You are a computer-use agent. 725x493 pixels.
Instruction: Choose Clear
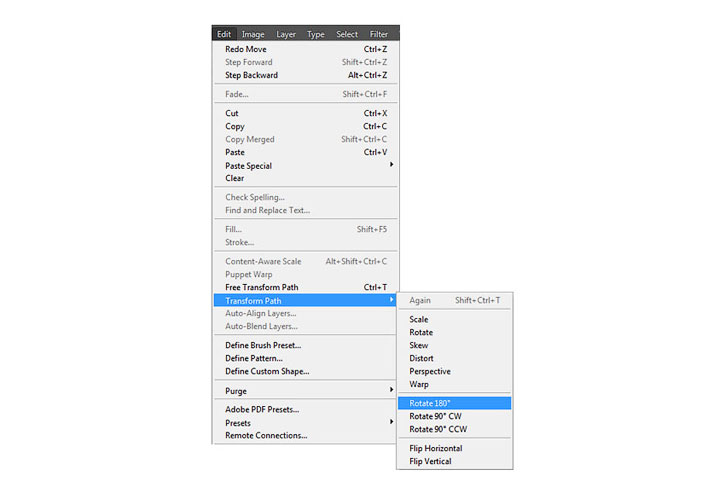(x=306, y=178)
